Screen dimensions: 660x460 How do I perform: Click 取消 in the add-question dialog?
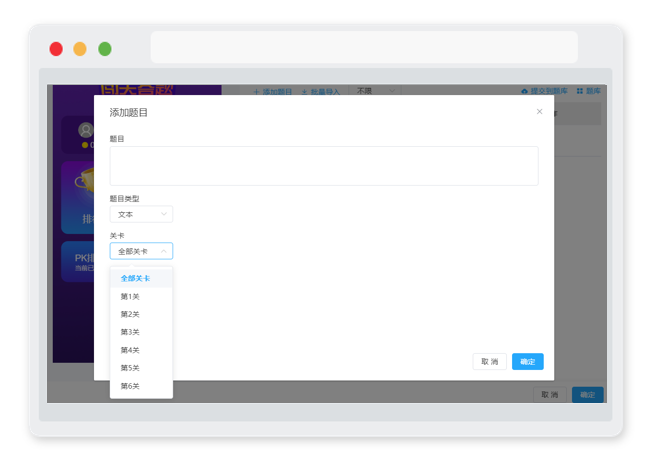click(490, 362)
